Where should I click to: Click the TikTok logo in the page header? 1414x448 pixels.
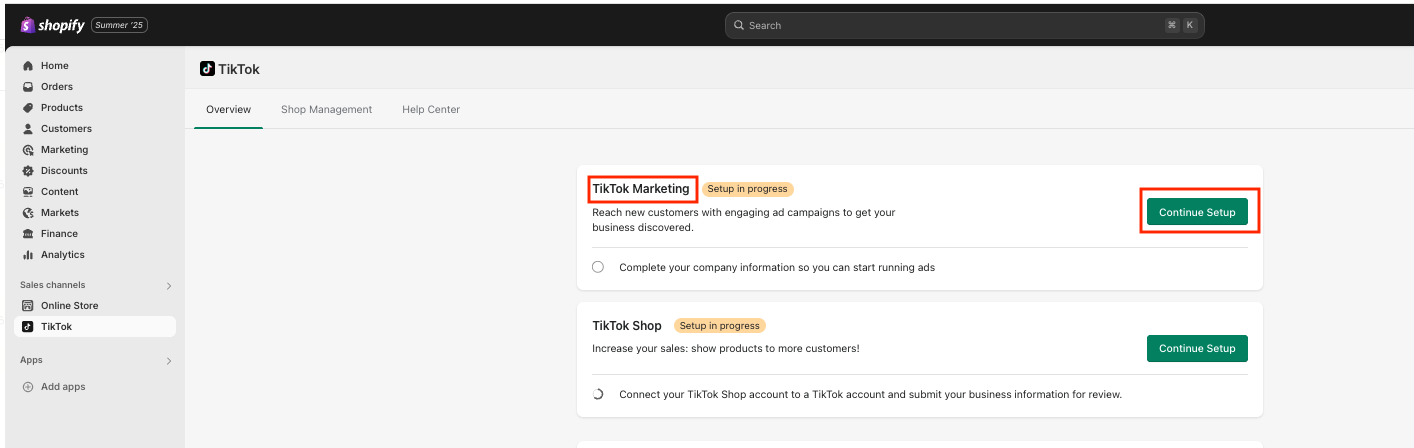[207, 69]
